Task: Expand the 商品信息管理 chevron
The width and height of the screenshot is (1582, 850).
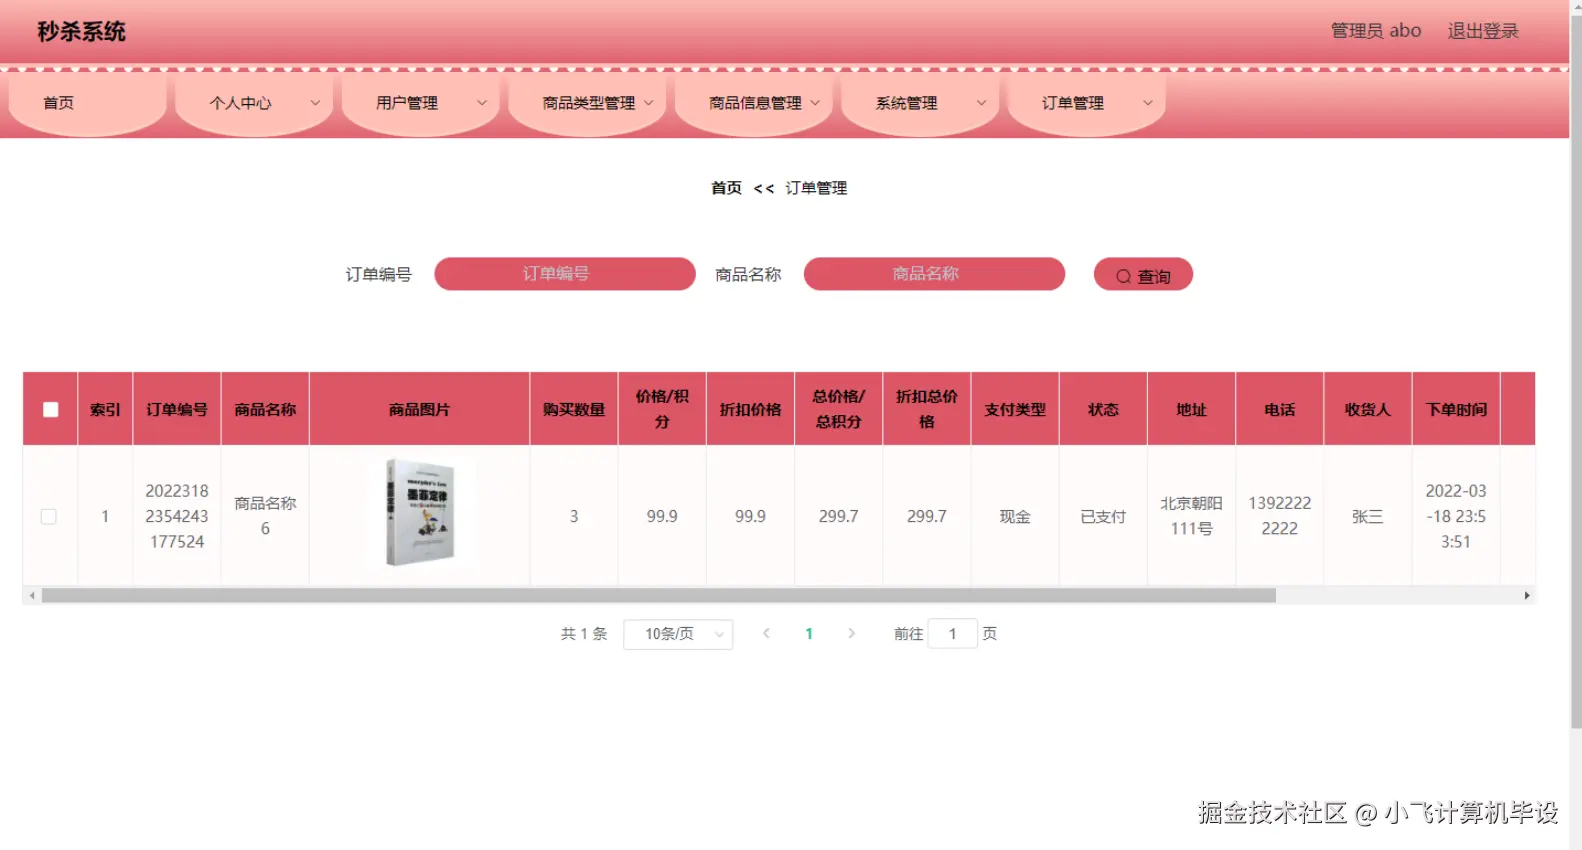Action: 815,103
